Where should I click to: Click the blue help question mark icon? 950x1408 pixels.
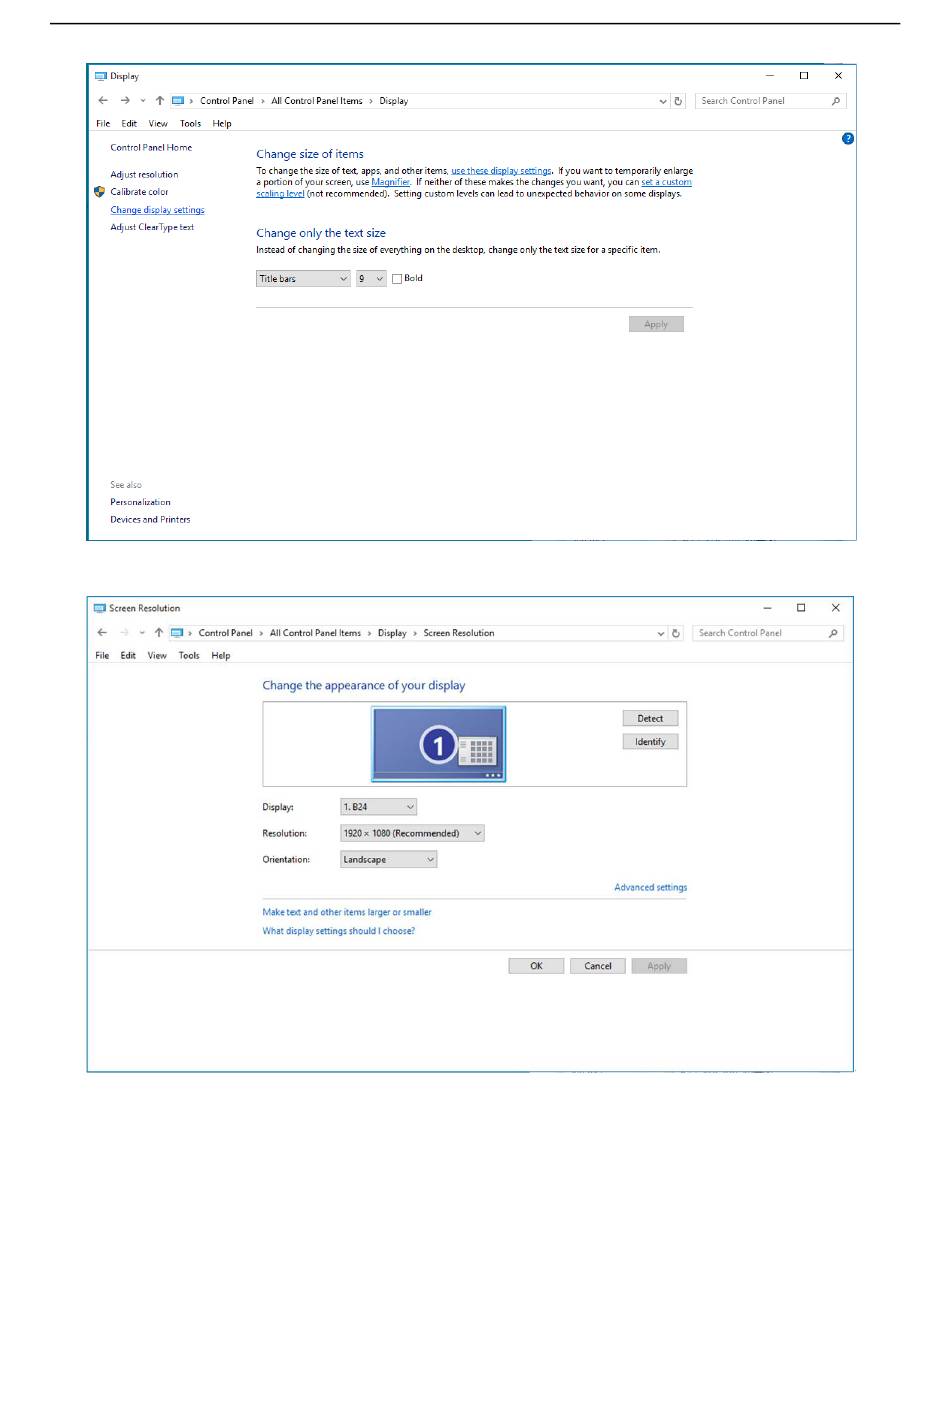click(x=848, y=138)
